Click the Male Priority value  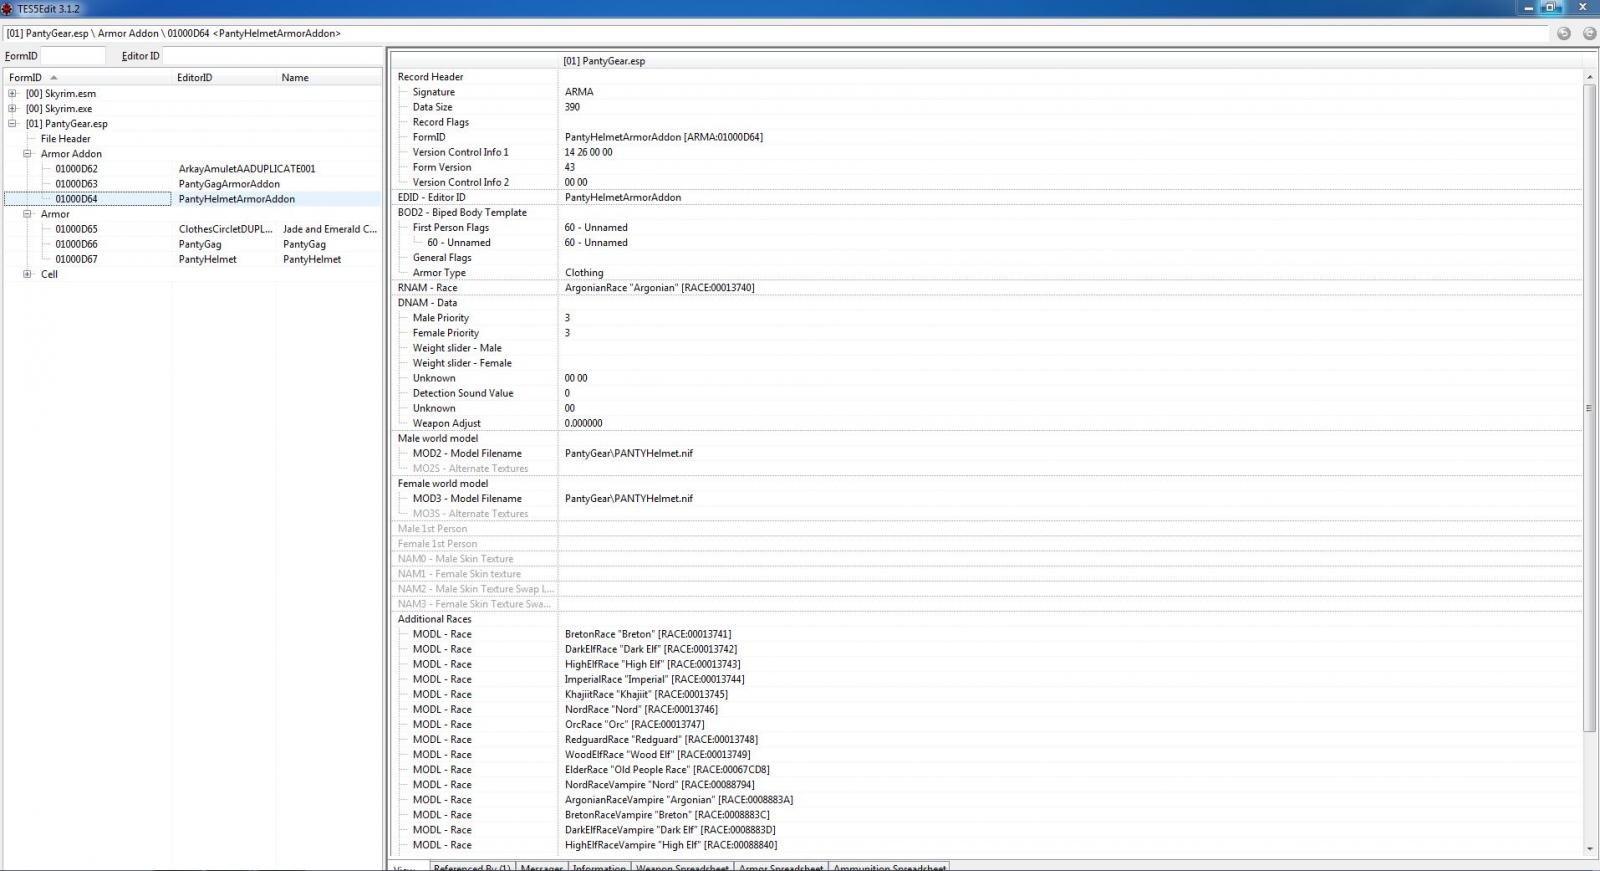coord(567,318)
